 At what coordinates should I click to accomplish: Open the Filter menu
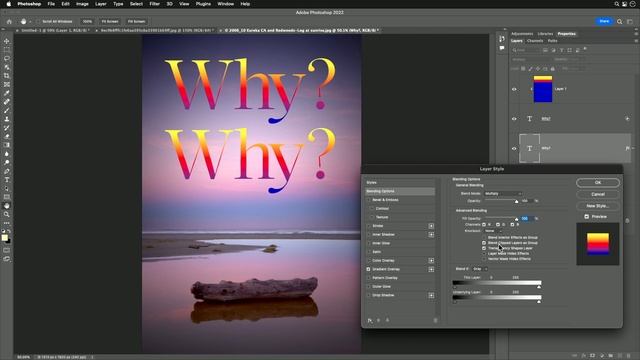[154, 4]
